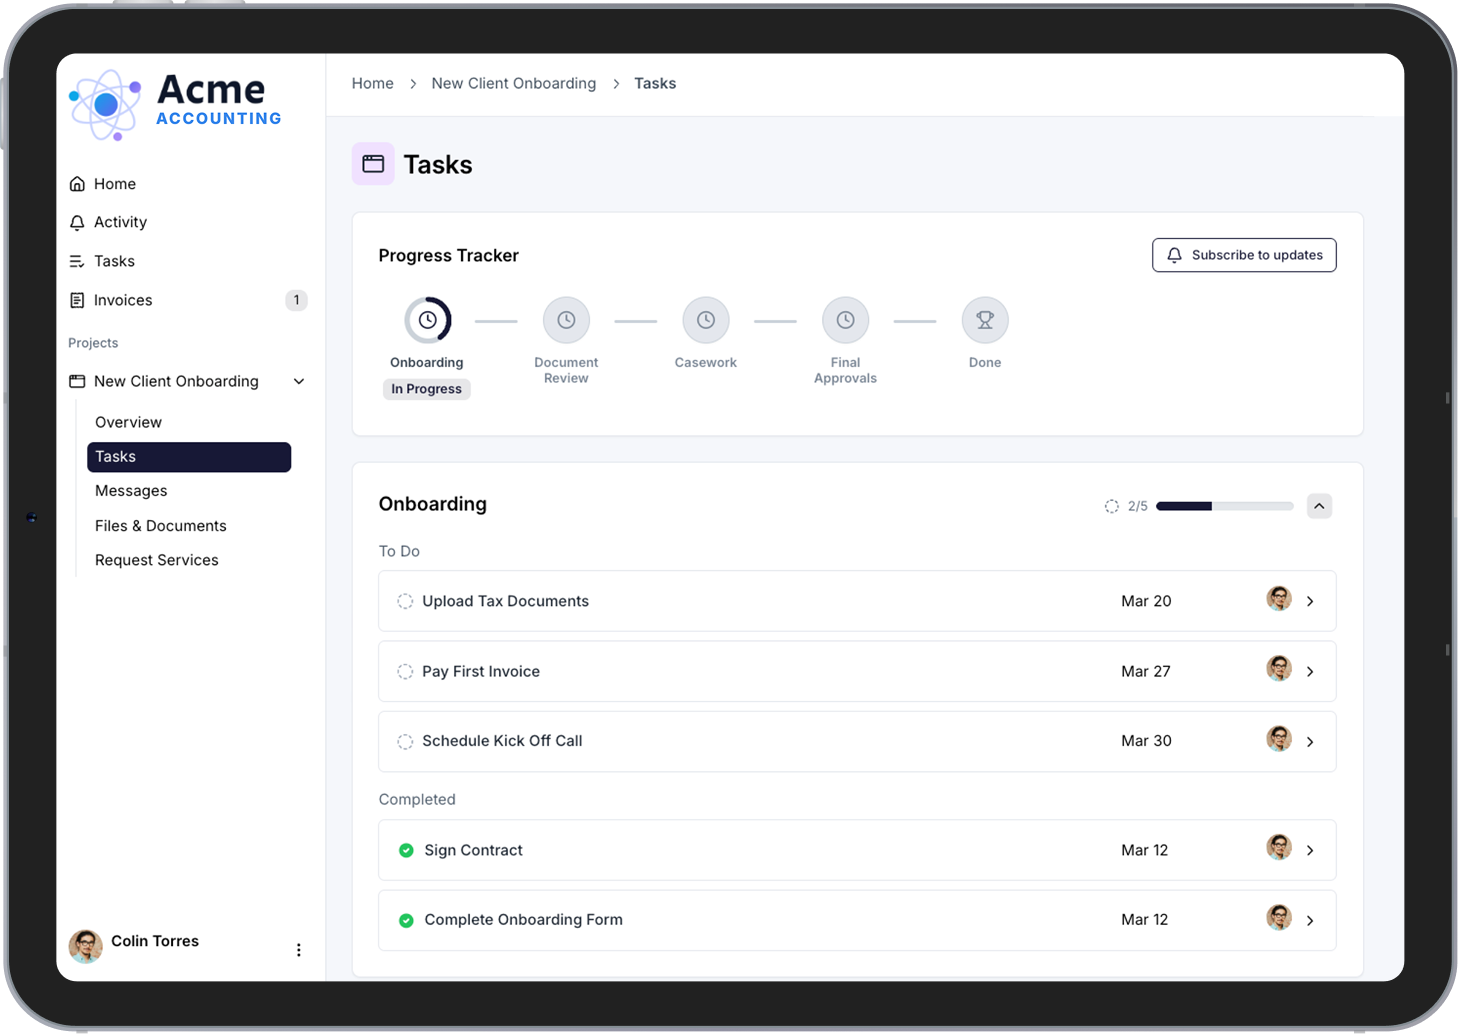Click the Document Review stage label

566,370
